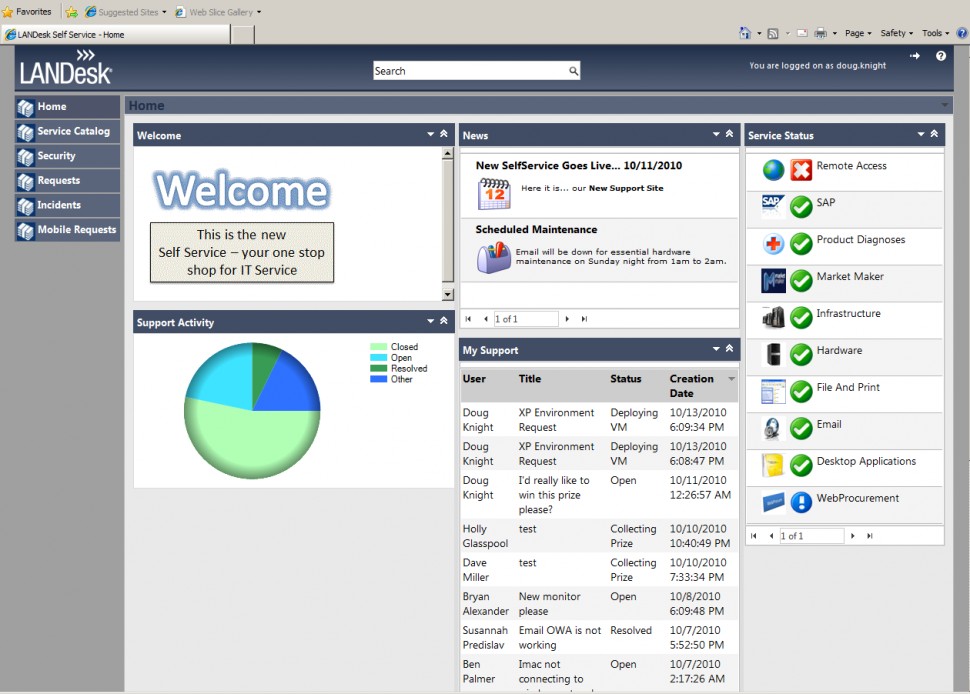970x694 pixels.
Task: Open the New SelfService Goes Live headline
Action: (578, 166)
